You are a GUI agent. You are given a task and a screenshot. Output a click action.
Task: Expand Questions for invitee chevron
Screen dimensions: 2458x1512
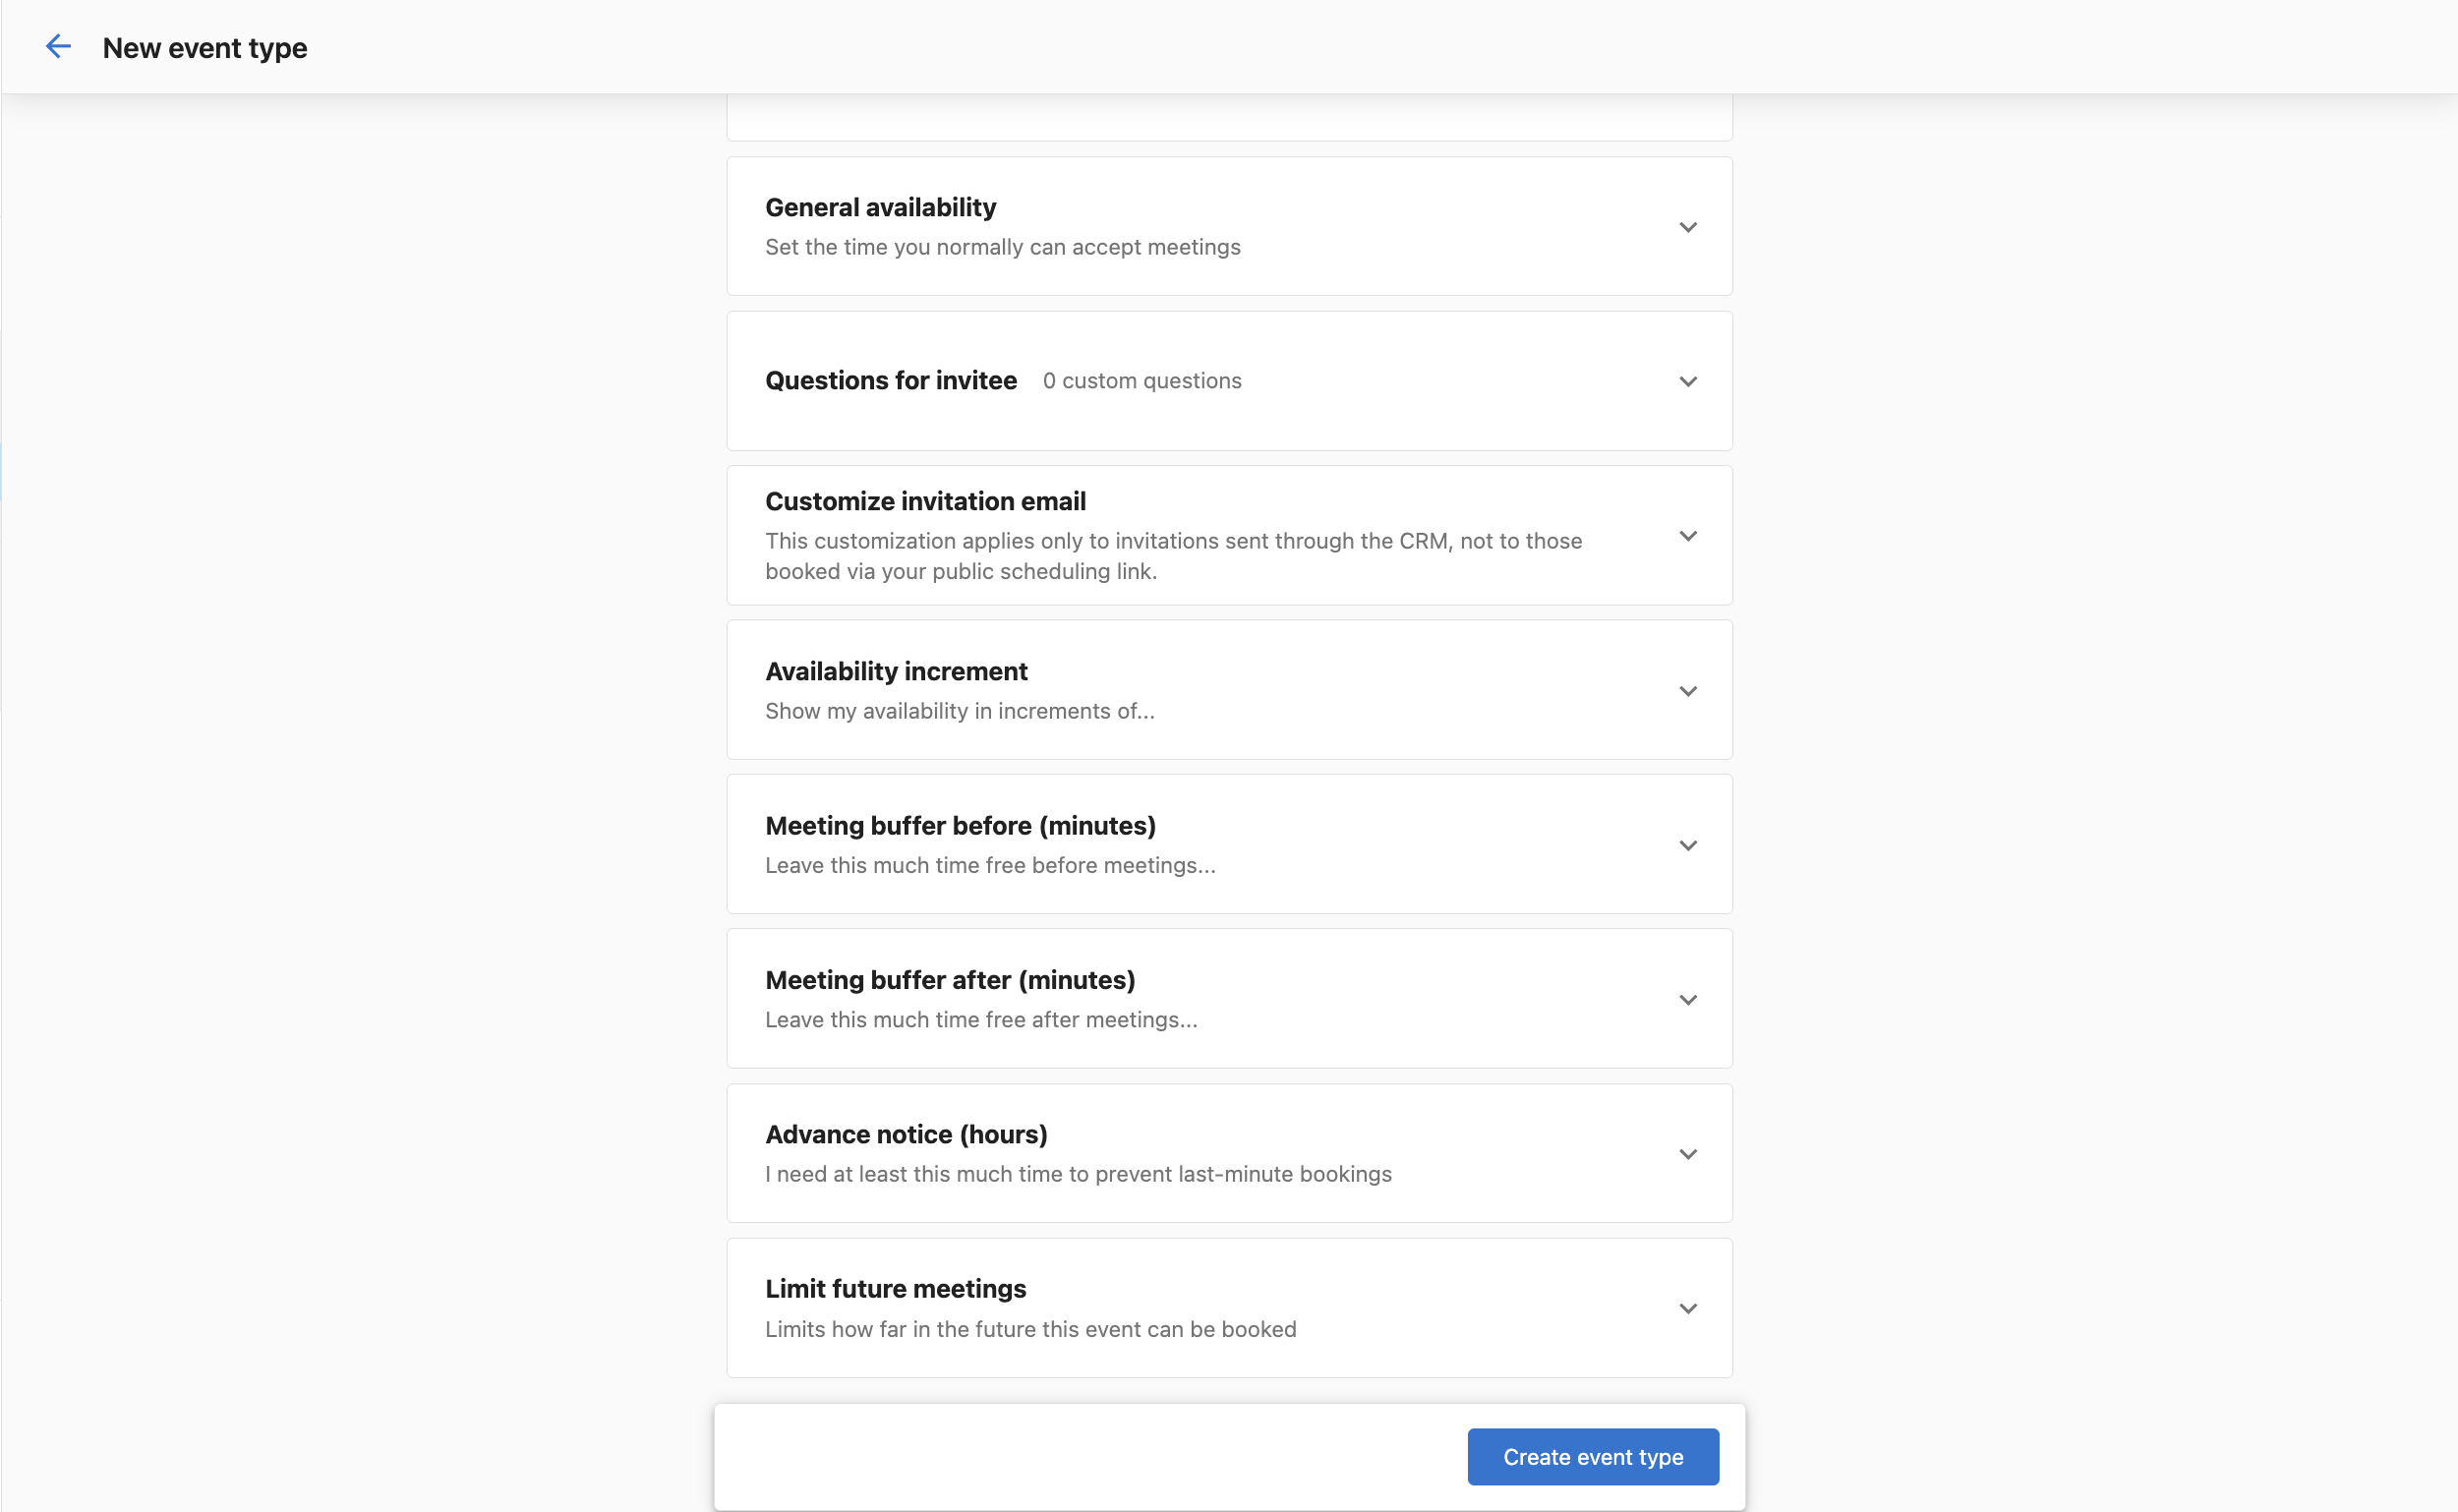pyautogui.click(x=1687, y=382)
